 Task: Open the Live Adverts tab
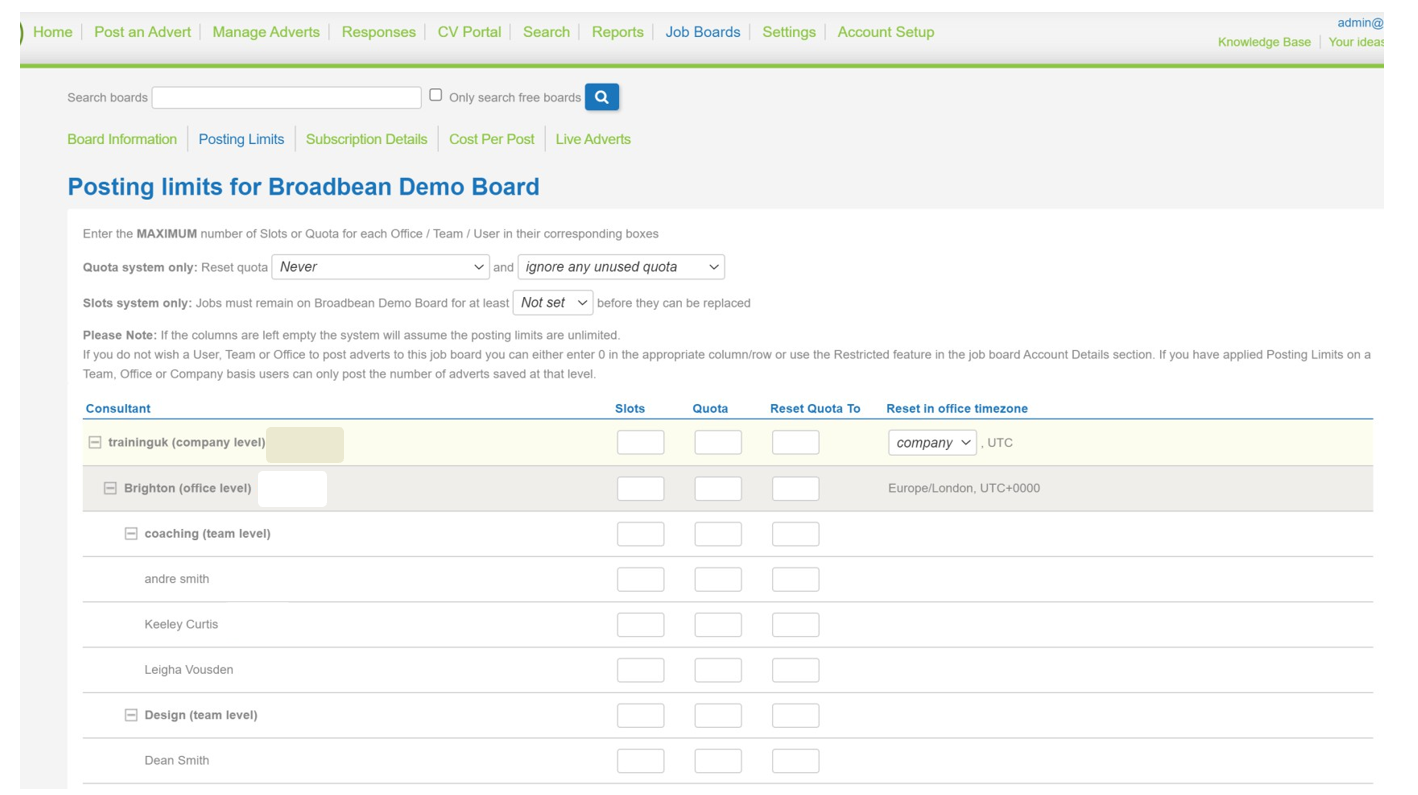(592, 139)
